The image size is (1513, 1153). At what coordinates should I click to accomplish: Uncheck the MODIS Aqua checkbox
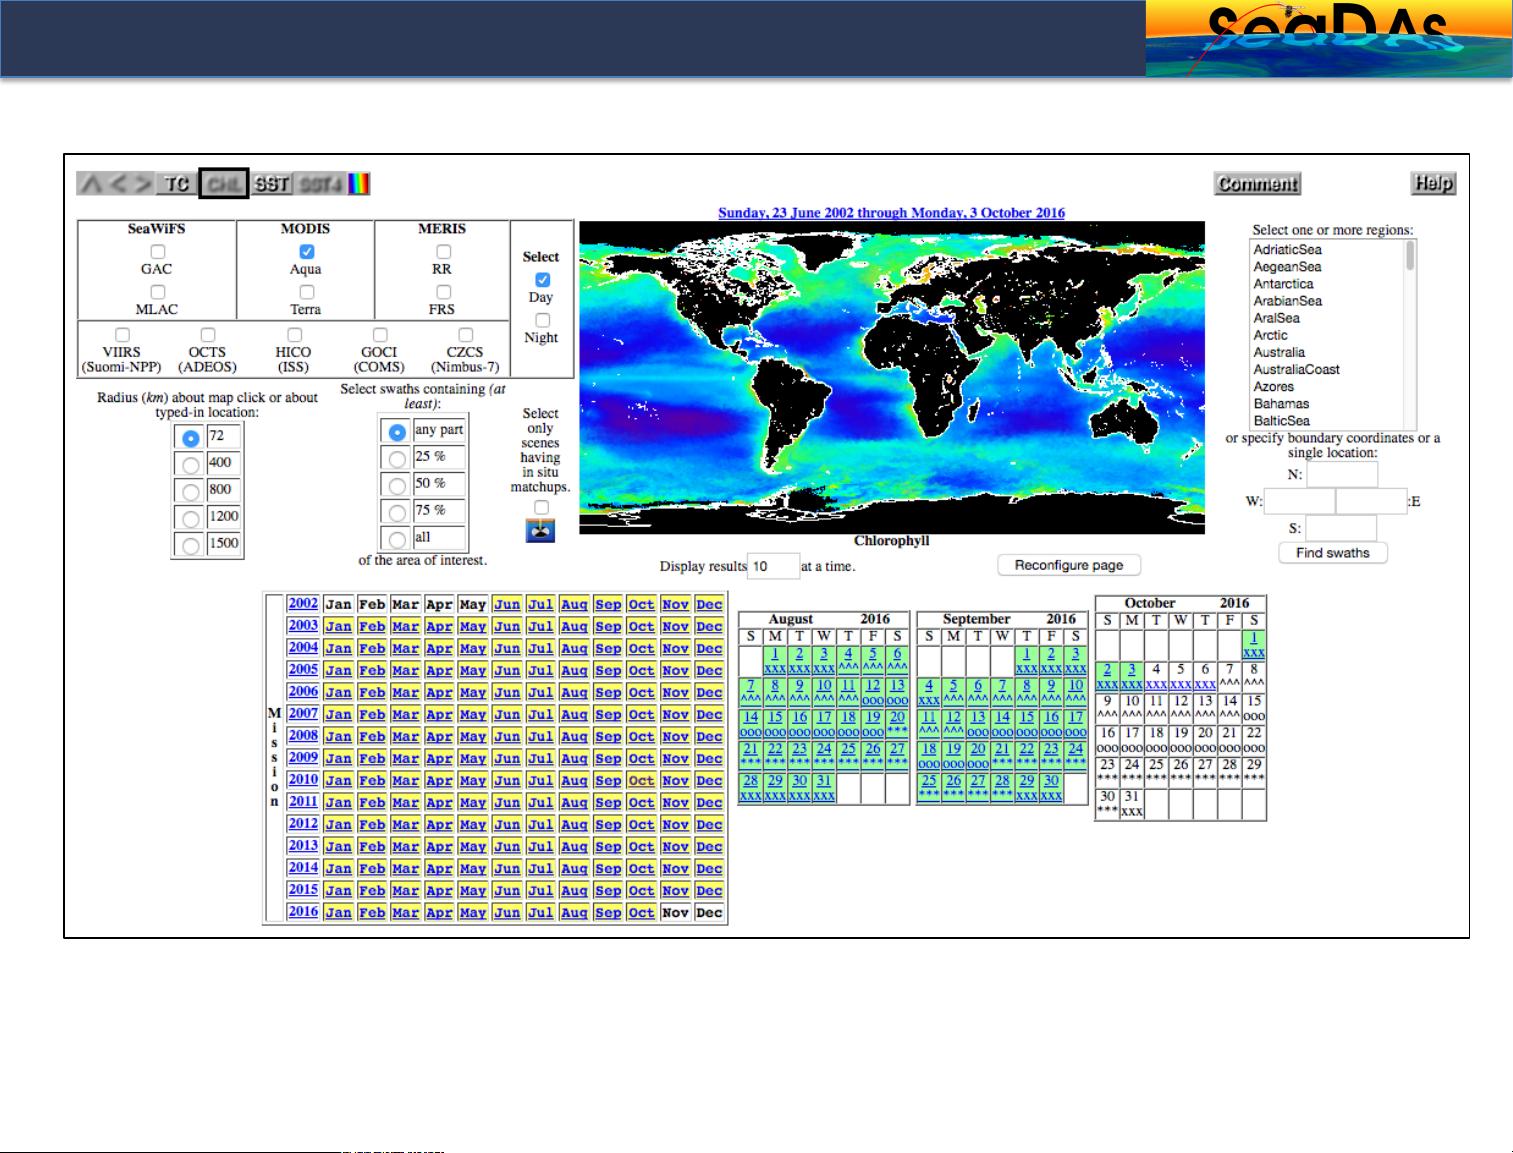tap(307, 252)
